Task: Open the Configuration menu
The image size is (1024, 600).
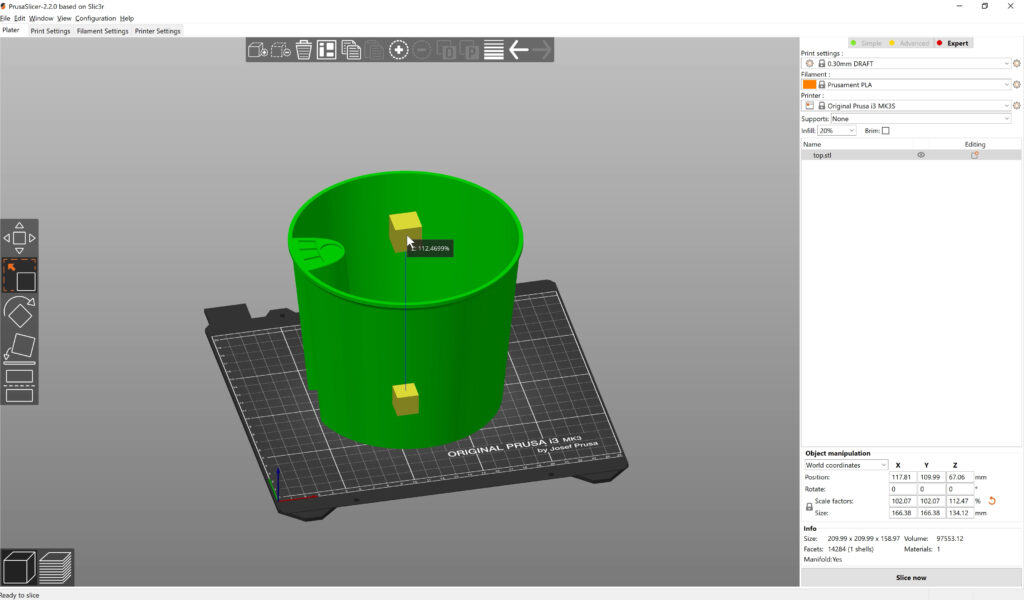Action: pos(95,18)
